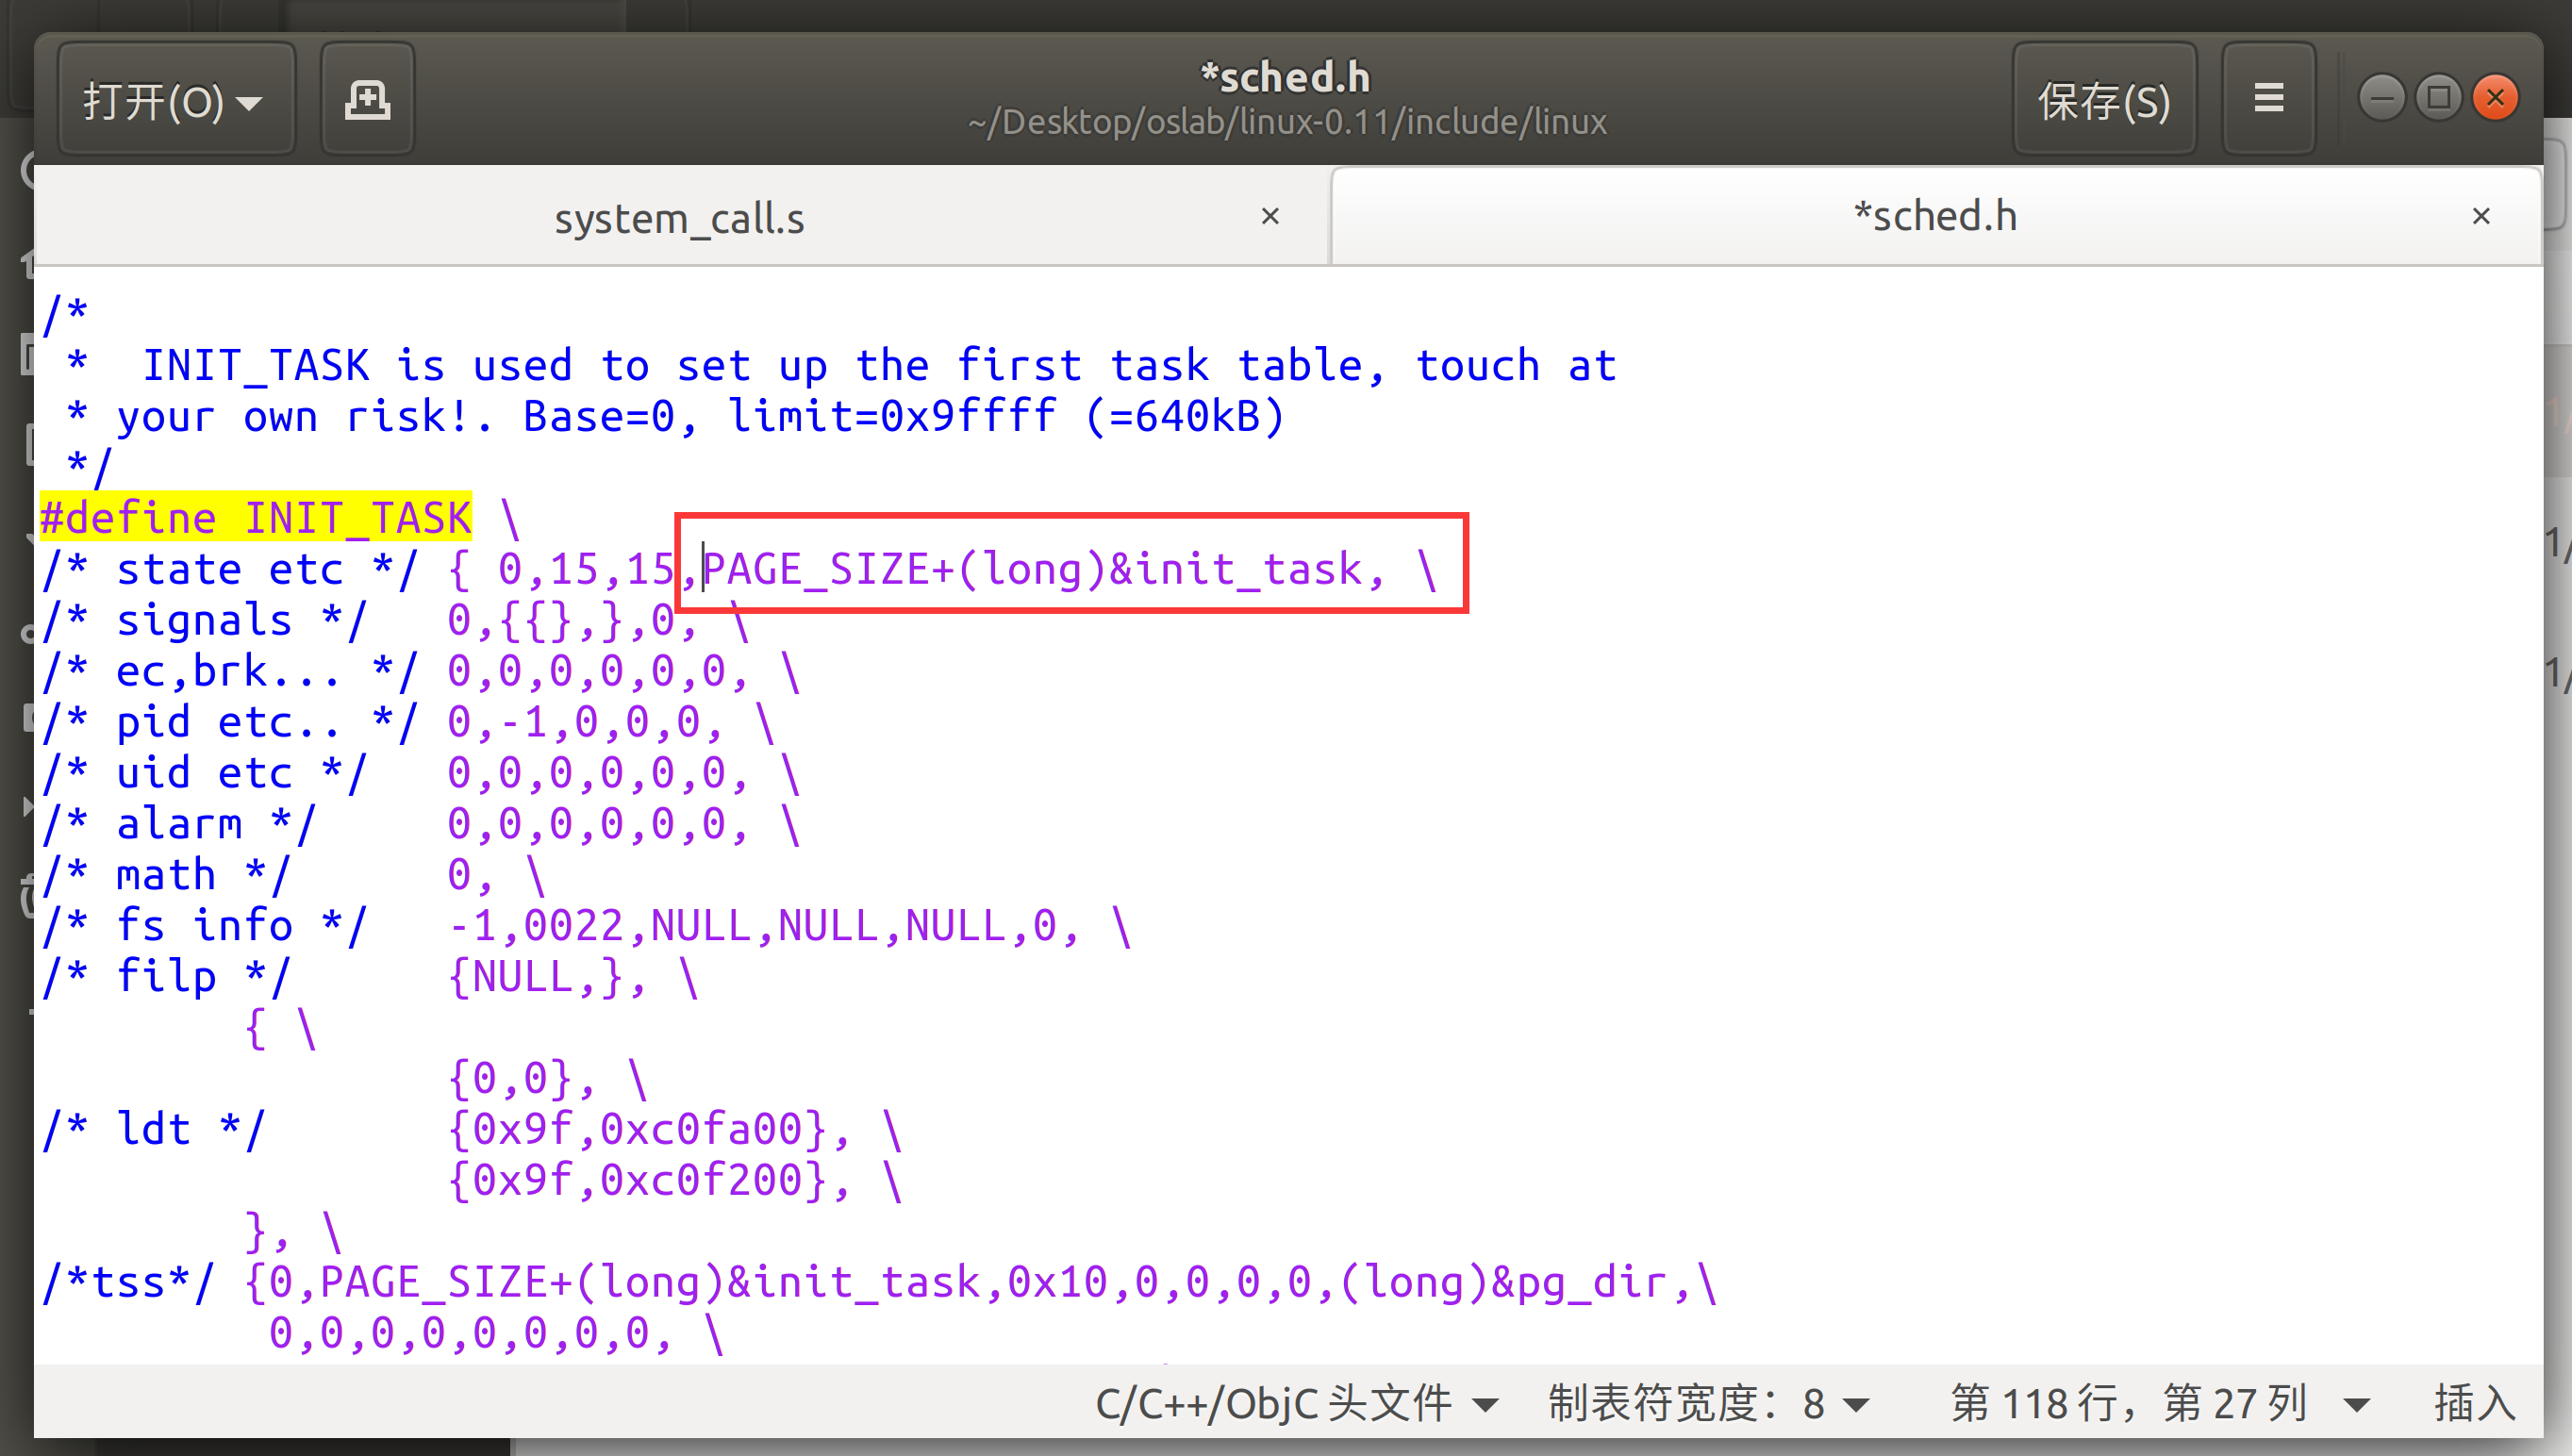
Task: Switch to the system_call.s tab
Action: click(x=680, y=218)
